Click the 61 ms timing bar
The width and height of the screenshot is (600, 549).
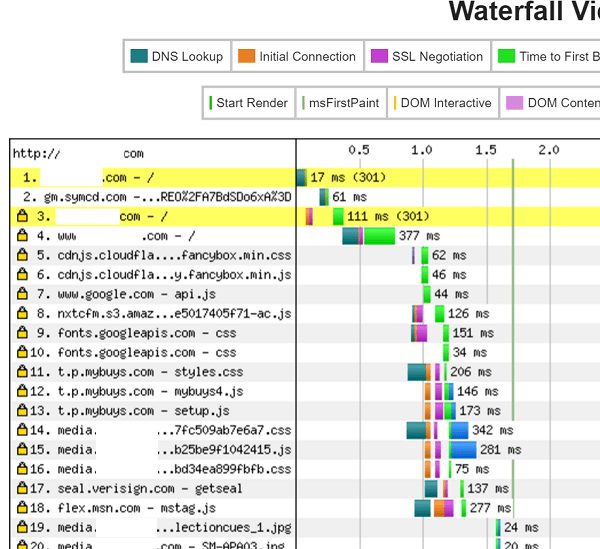pyautogui.click(x=324, y=197)
